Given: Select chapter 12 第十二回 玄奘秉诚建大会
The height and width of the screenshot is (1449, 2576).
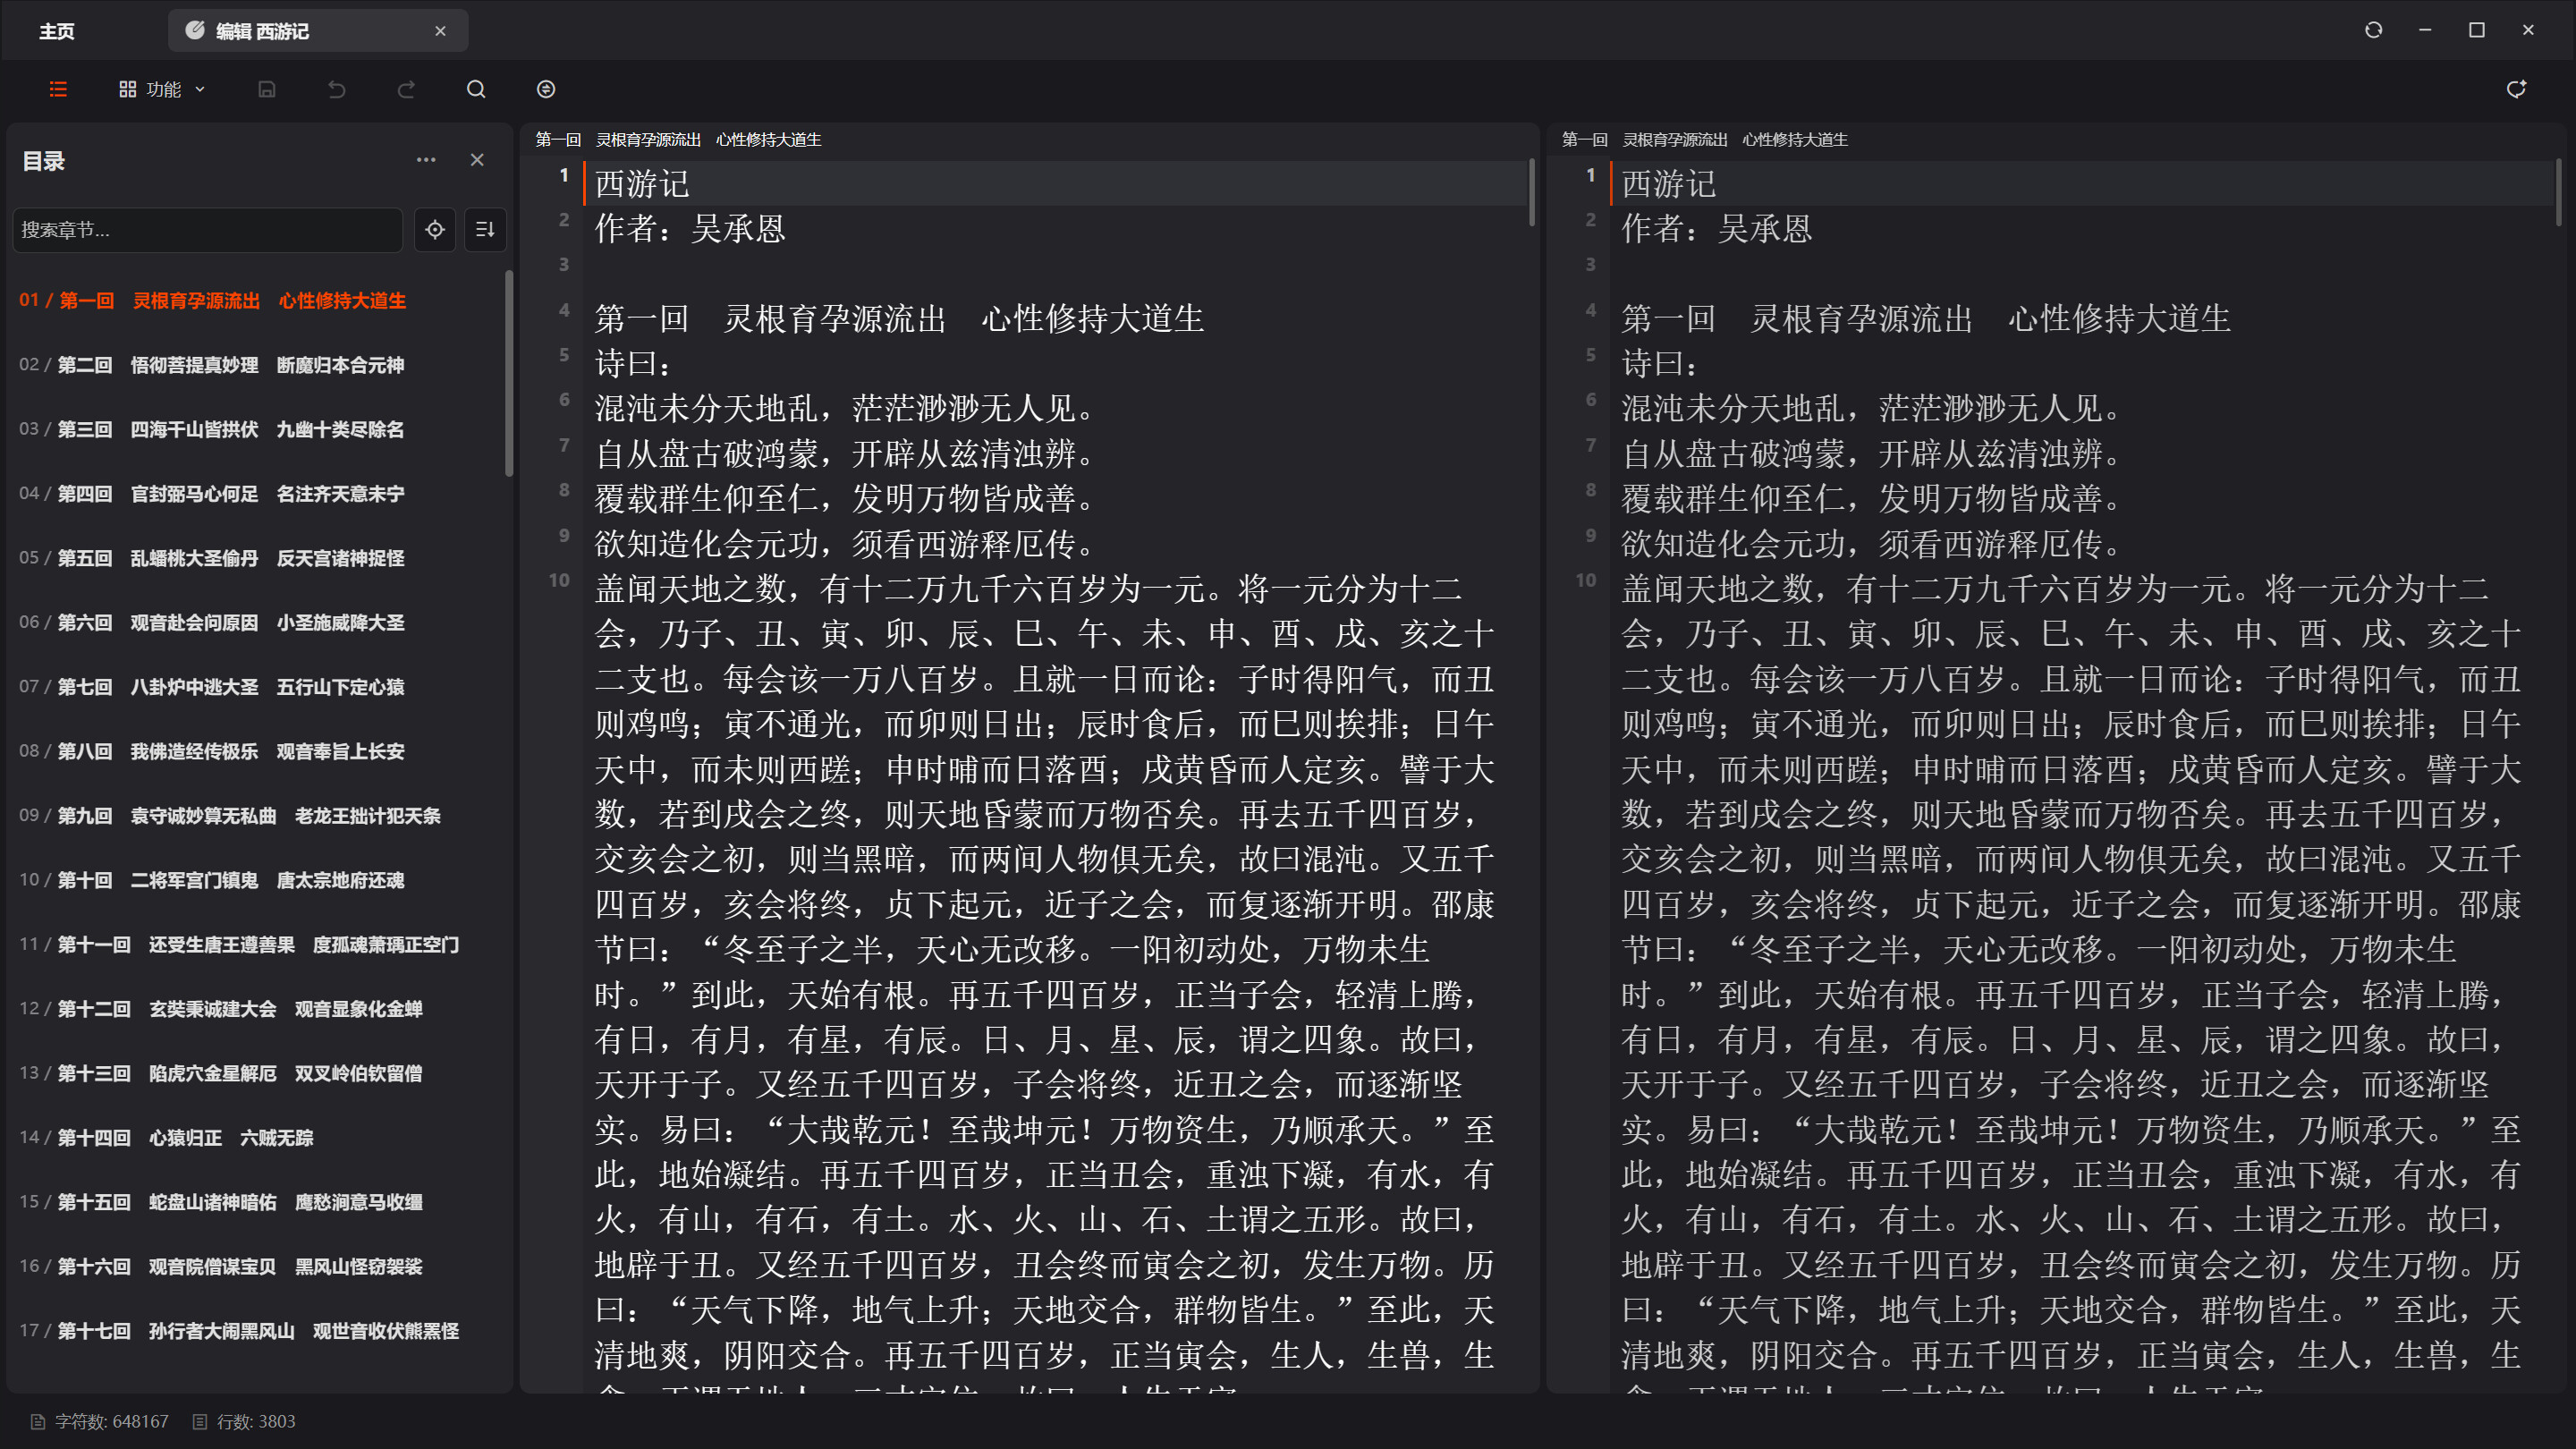Looking at the screenshot, I should (x=256, y=1009).
